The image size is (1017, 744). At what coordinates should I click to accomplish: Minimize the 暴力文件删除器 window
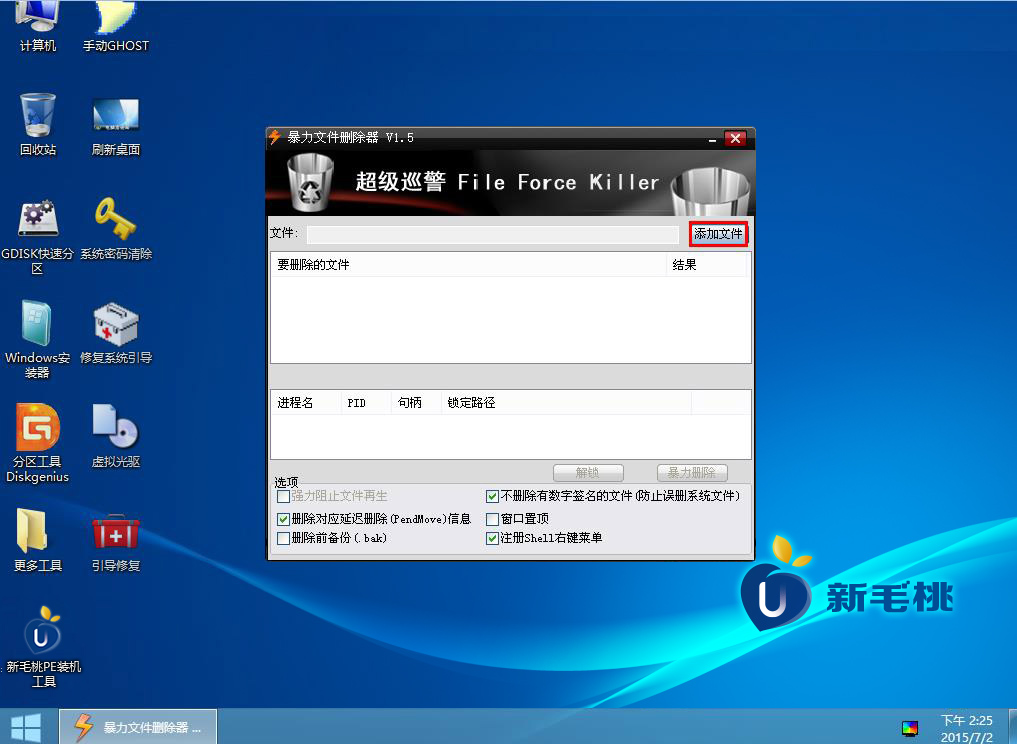(x=712, y=139)
